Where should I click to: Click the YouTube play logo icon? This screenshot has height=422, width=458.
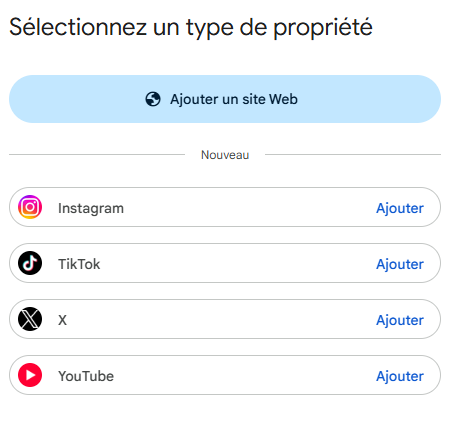[30, 375]
